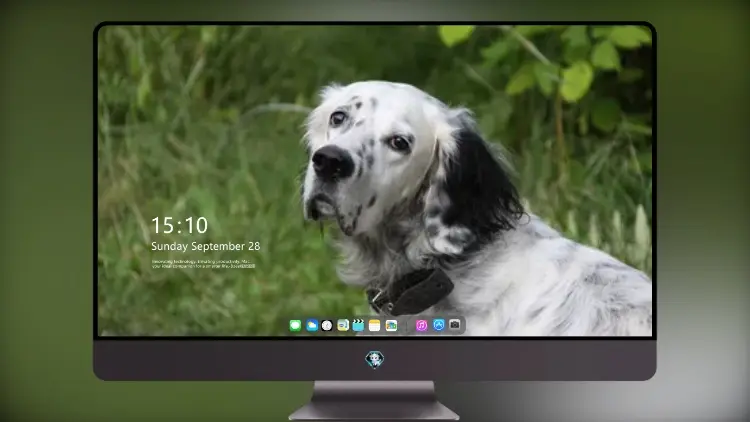Launch the pink Music app in the dock

(x=421, y=326)
